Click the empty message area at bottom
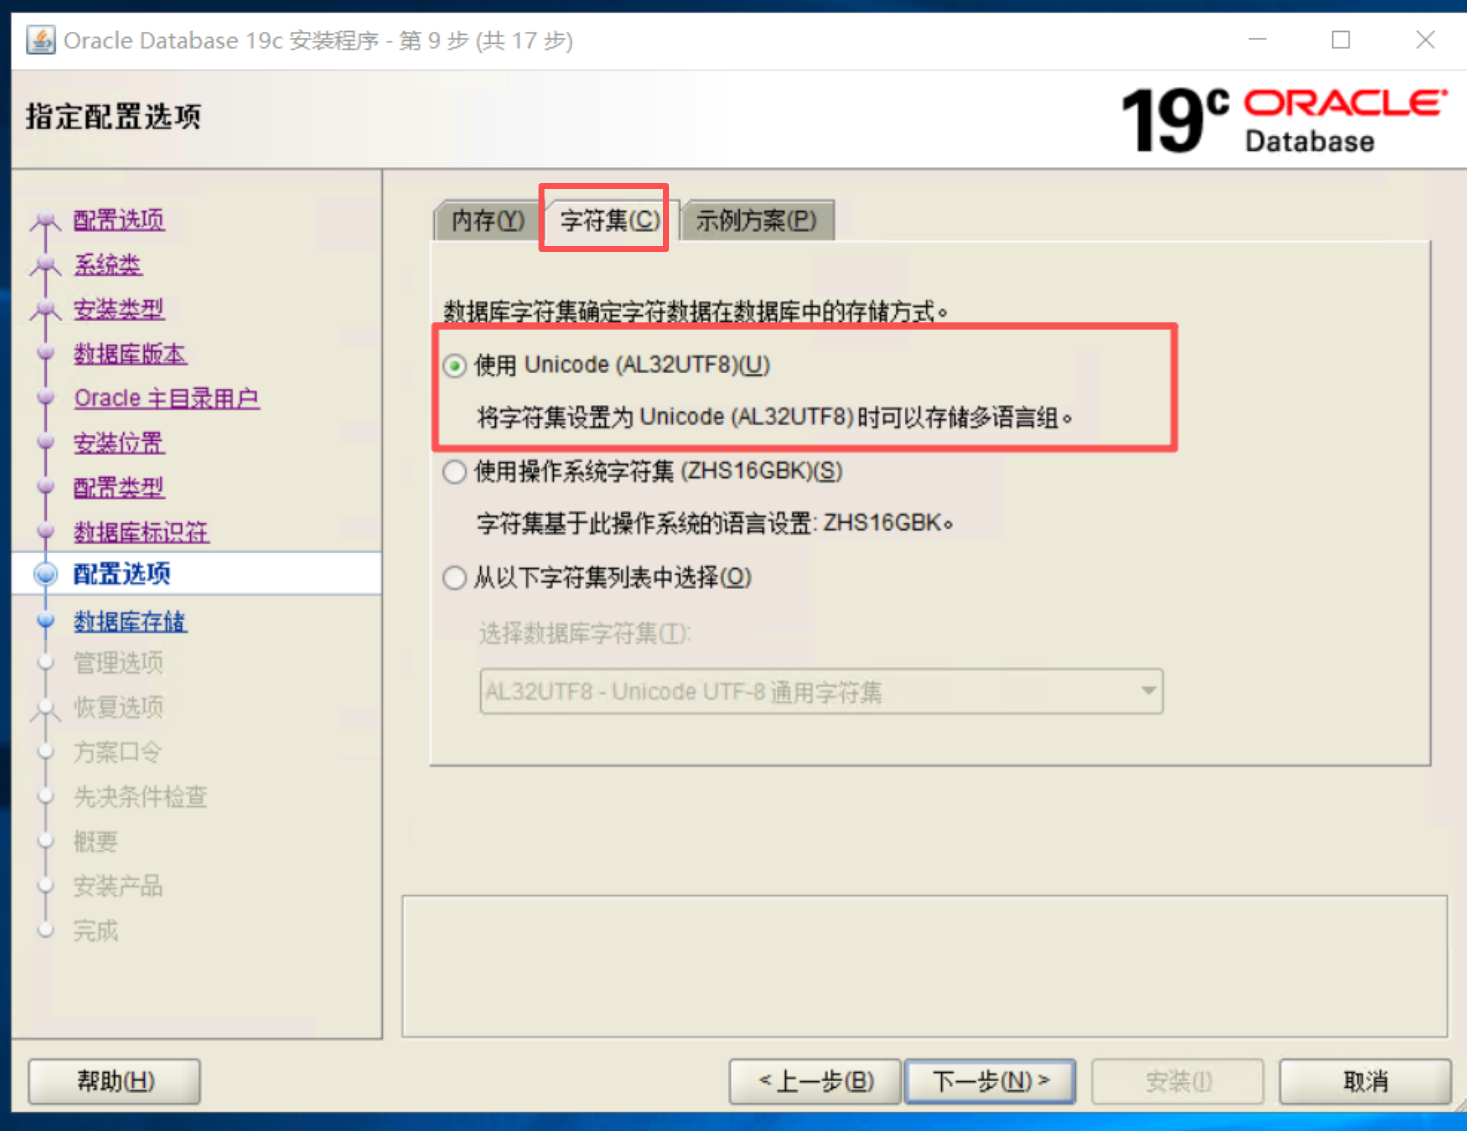1467x1131 pixels. point(924,966)
